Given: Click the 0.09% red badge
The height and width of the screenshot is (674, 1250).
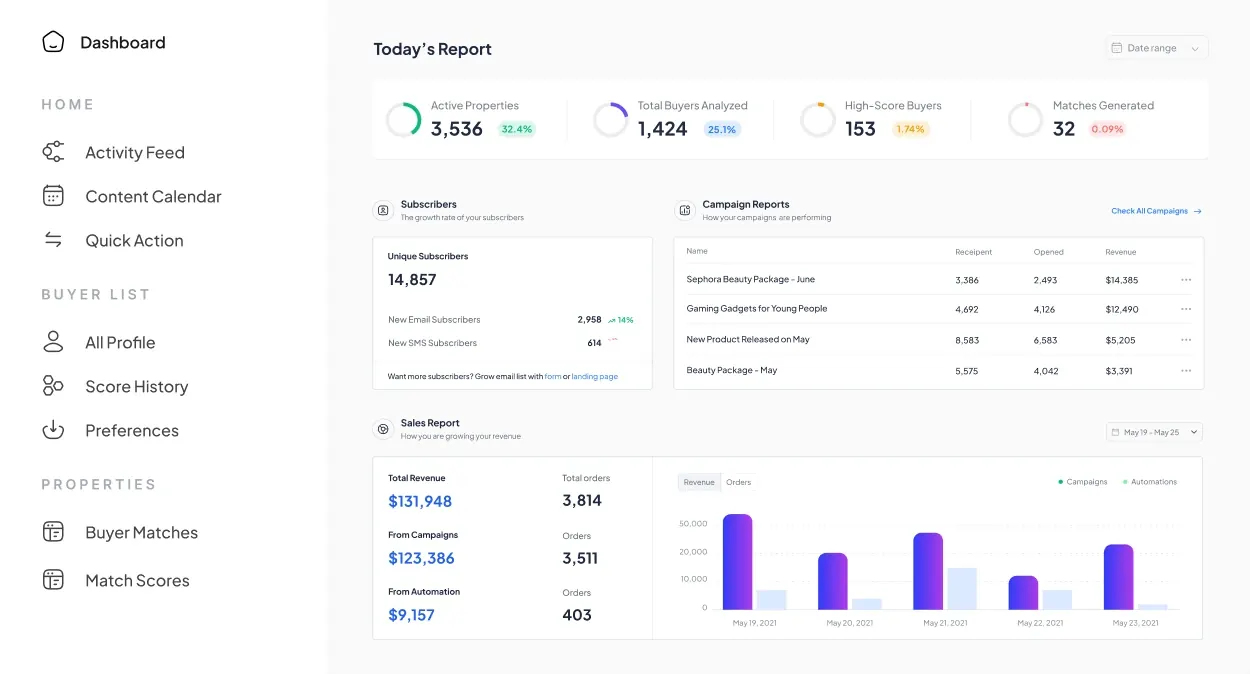Looking at the screenshot, I should pyautogui.click(x=1107, y=129).
